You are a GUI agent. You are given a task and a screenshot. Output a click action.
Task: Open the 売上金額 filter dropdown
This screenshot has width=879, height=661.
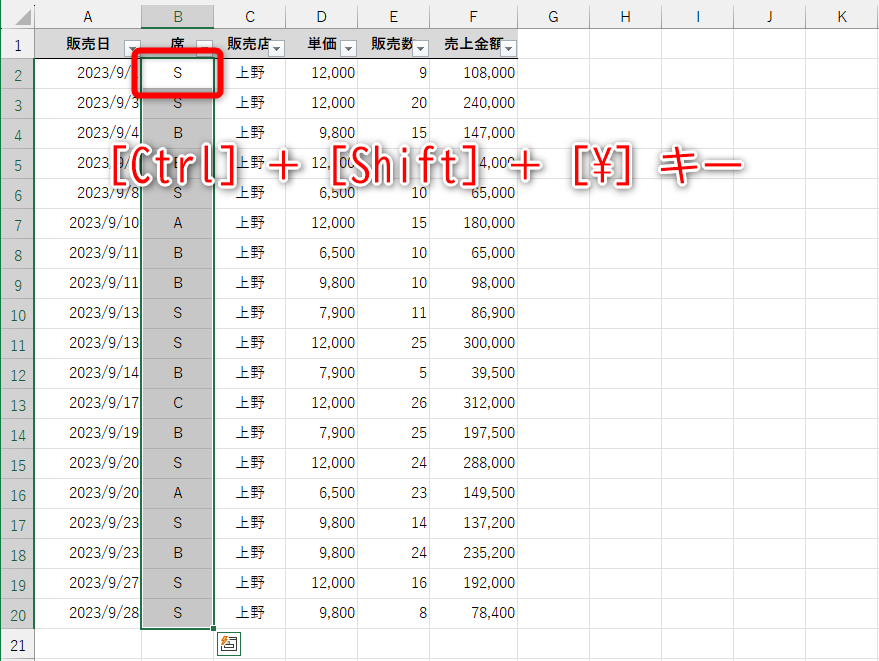click(509, 48)
